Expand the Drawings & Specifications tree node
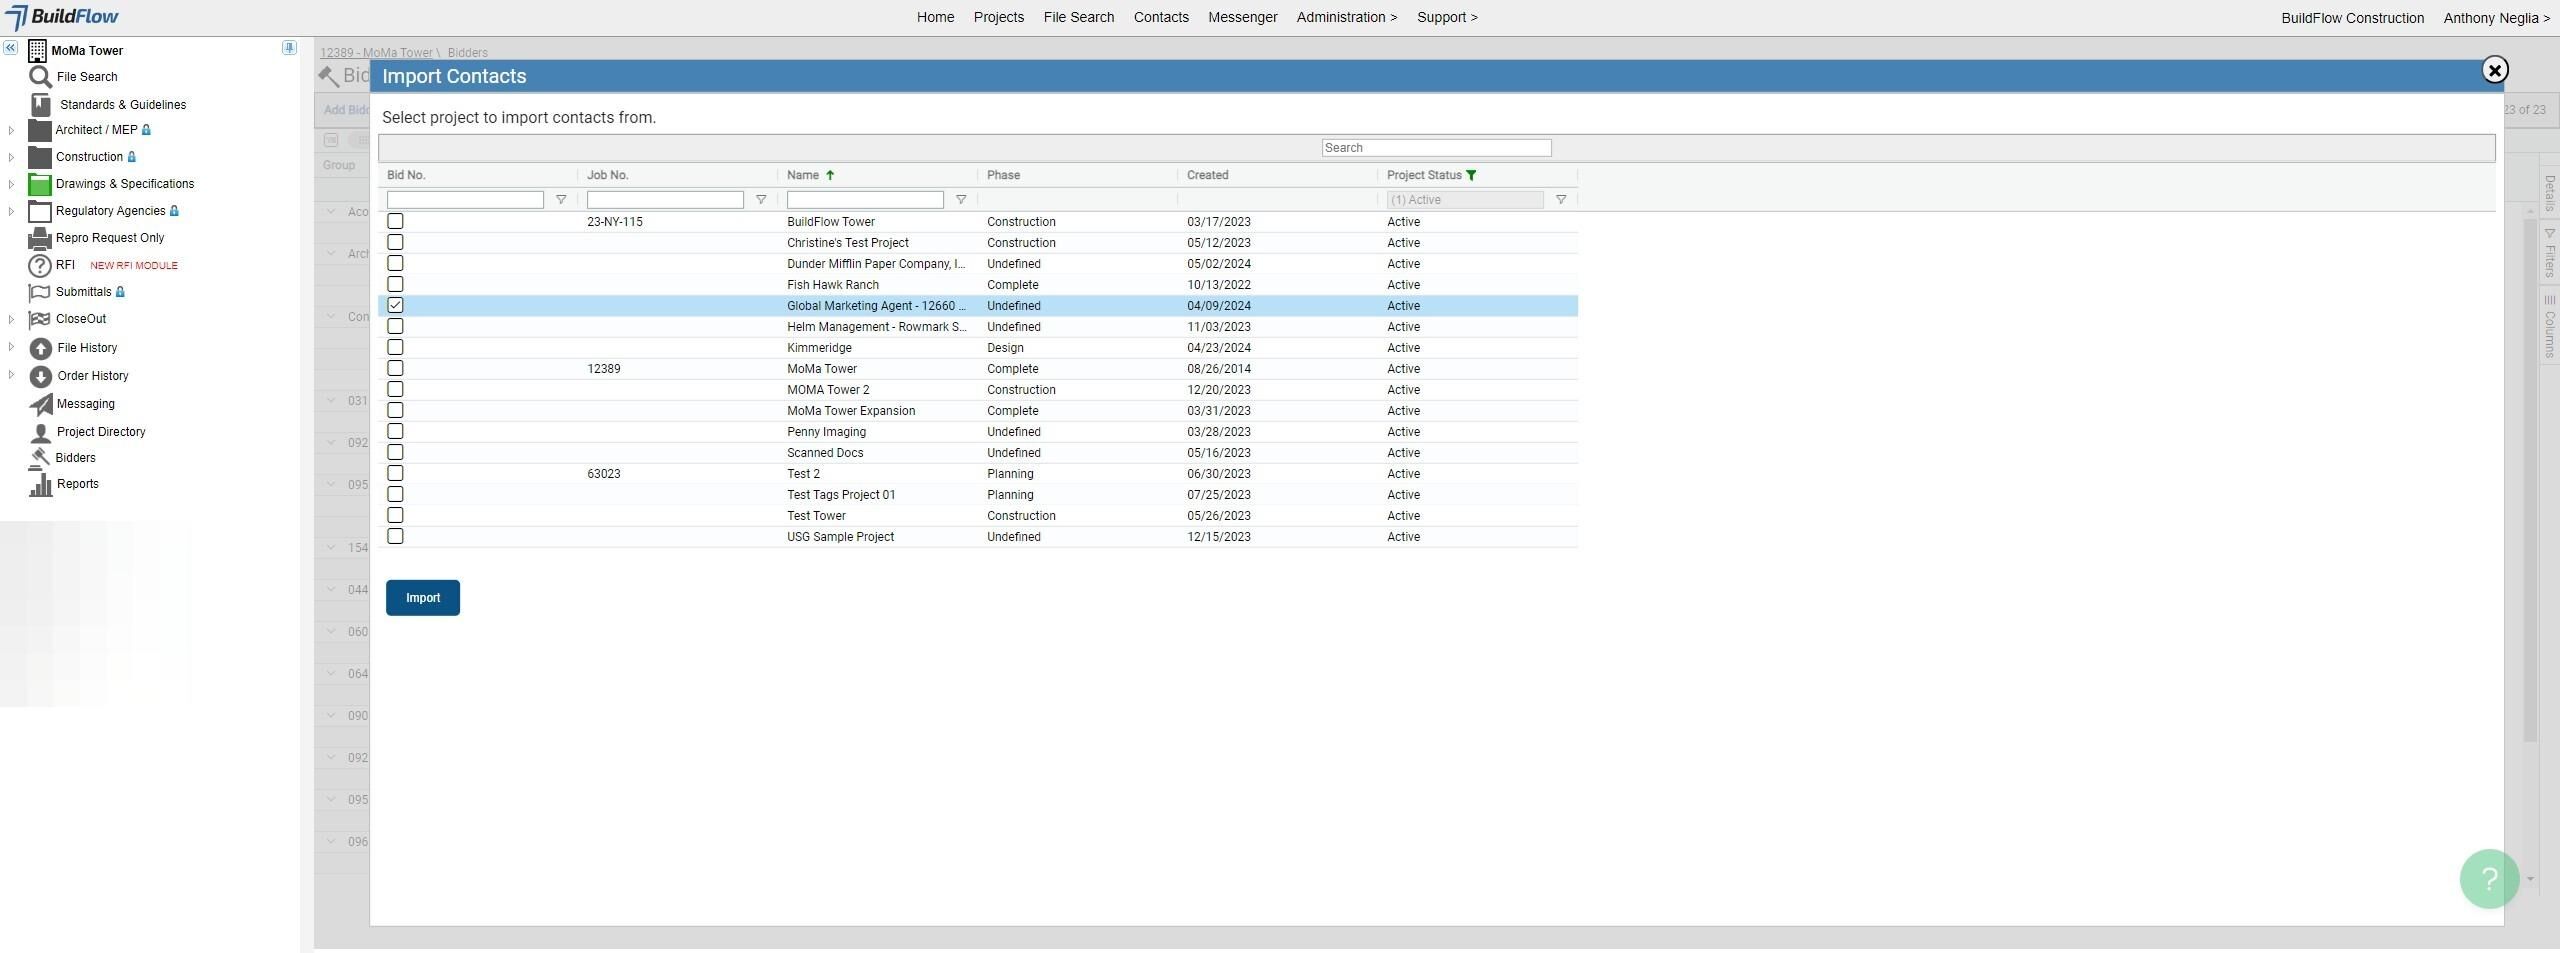This screenshot has height=953, width=2560. click(11, 184)
